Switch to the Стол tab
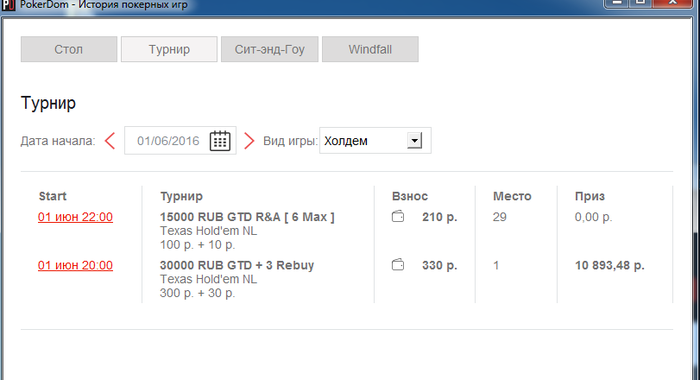700x380 pixels. click(69, 49)
